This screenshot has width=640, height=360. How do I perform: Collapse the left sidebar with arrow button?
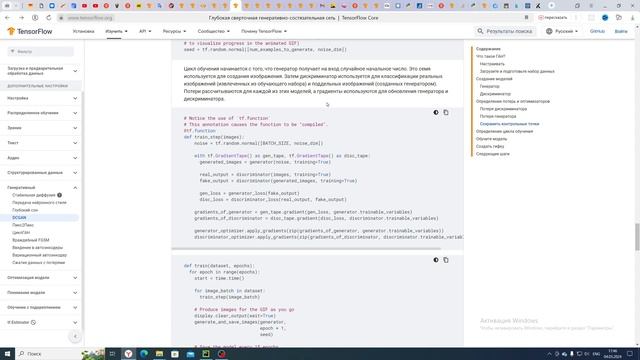[x=75, y=336]
